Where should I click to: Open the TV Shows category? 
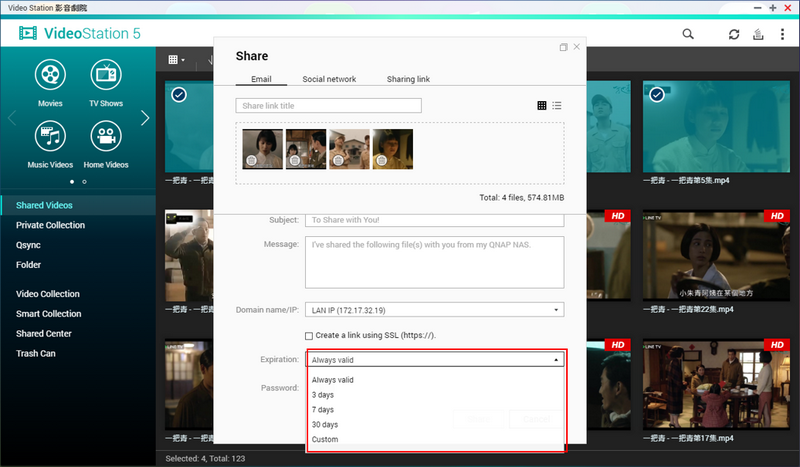coord(106,83)
